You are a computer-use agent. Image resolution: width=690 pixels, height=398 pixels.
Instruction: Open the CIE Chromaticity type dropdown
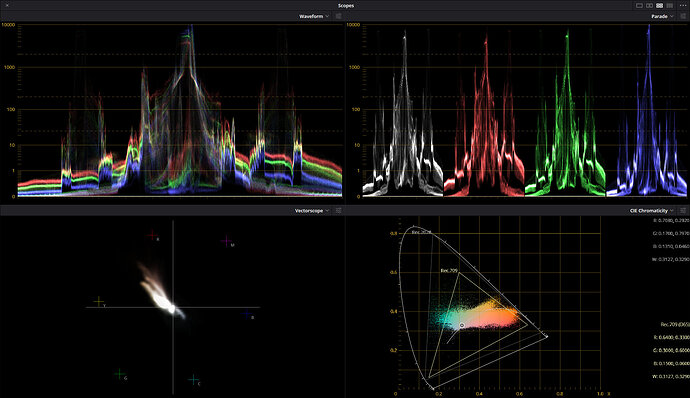pyautogui.click(x=651, y=211)
